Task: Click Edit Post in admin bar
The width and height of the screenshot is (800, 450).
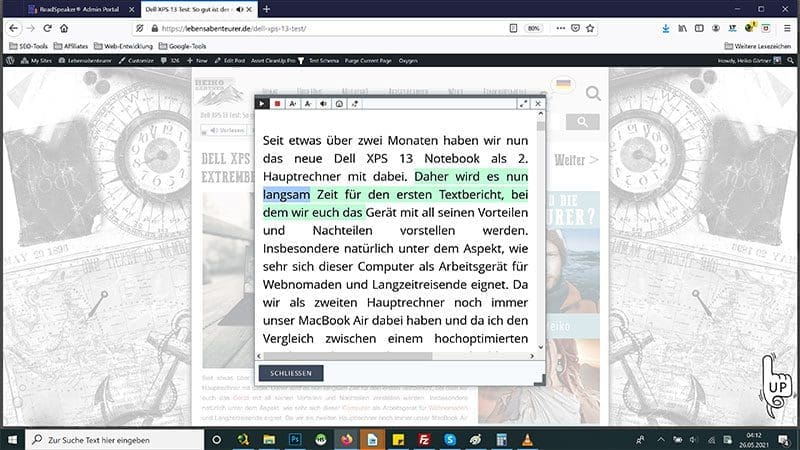Action: [230, 60]
